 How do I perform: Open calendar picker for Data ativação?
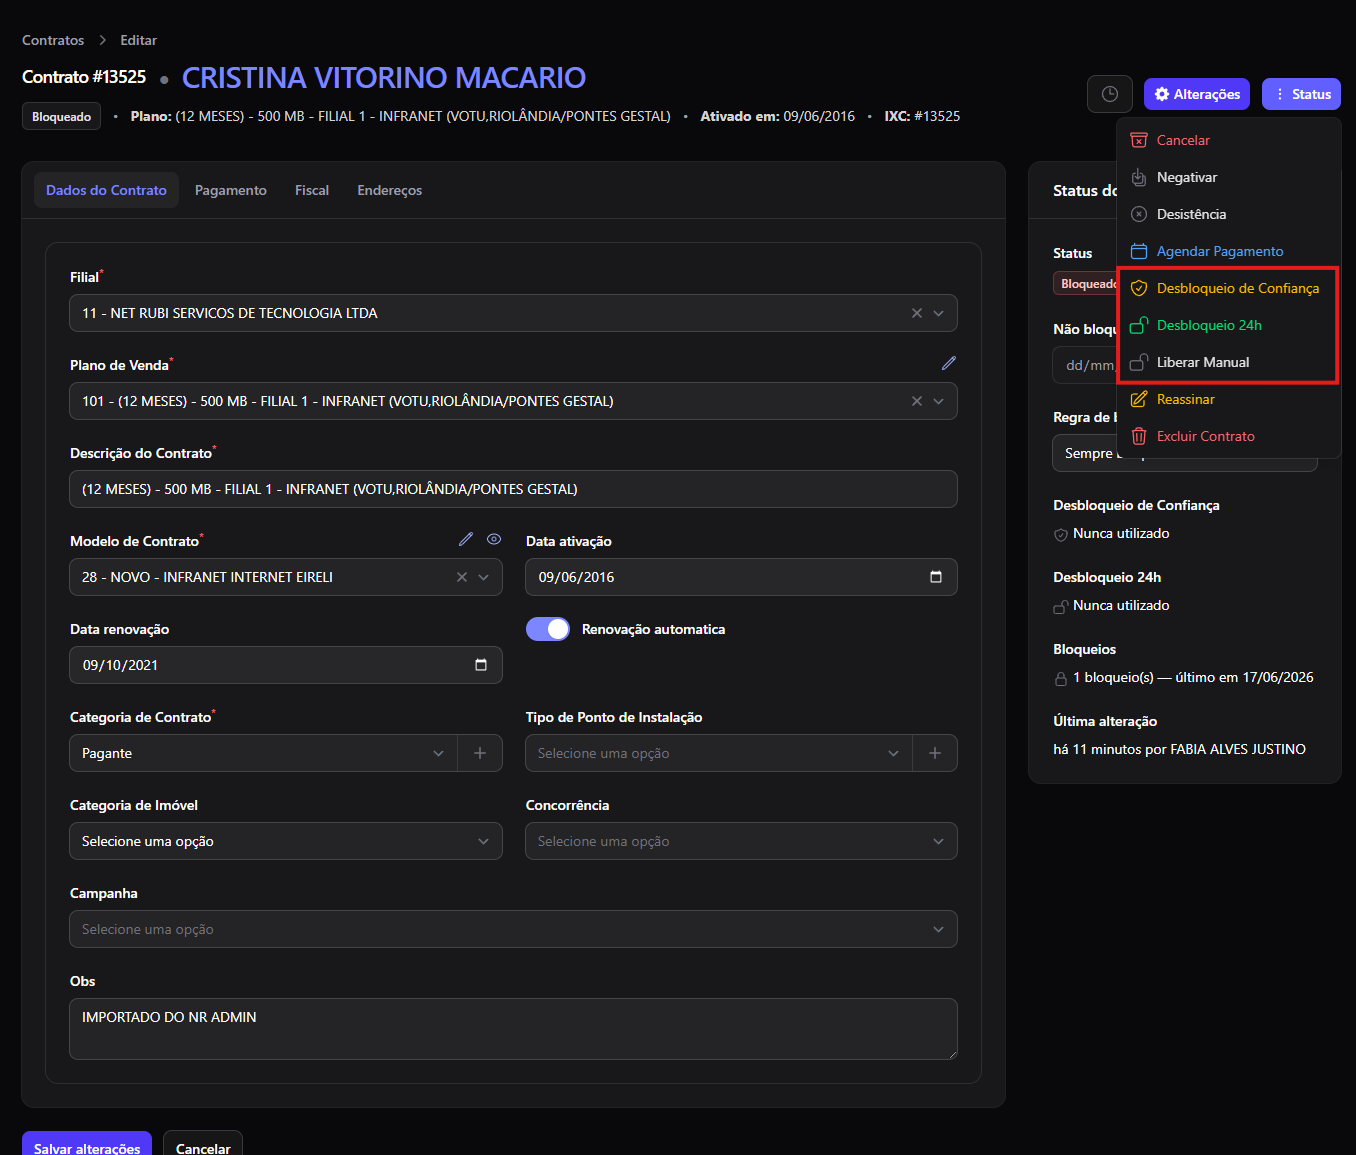coord(936,577)
